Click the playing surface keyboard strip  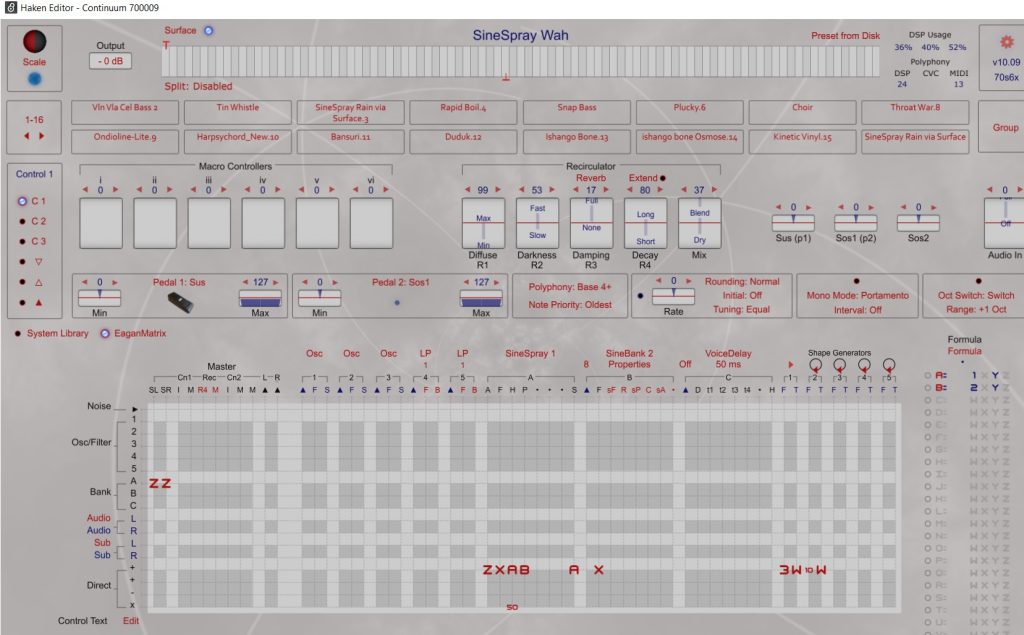tap(520, 61)
